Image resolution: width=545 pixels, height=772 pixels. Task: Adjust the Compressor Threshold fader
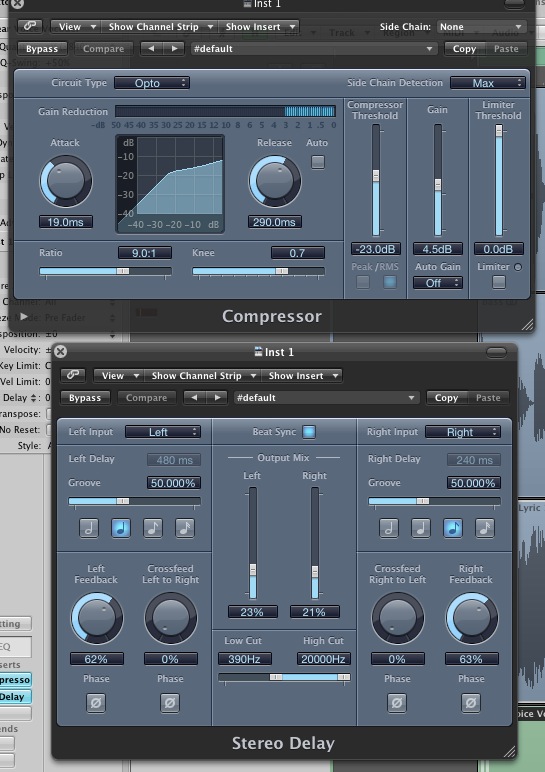tap(376, 180)
